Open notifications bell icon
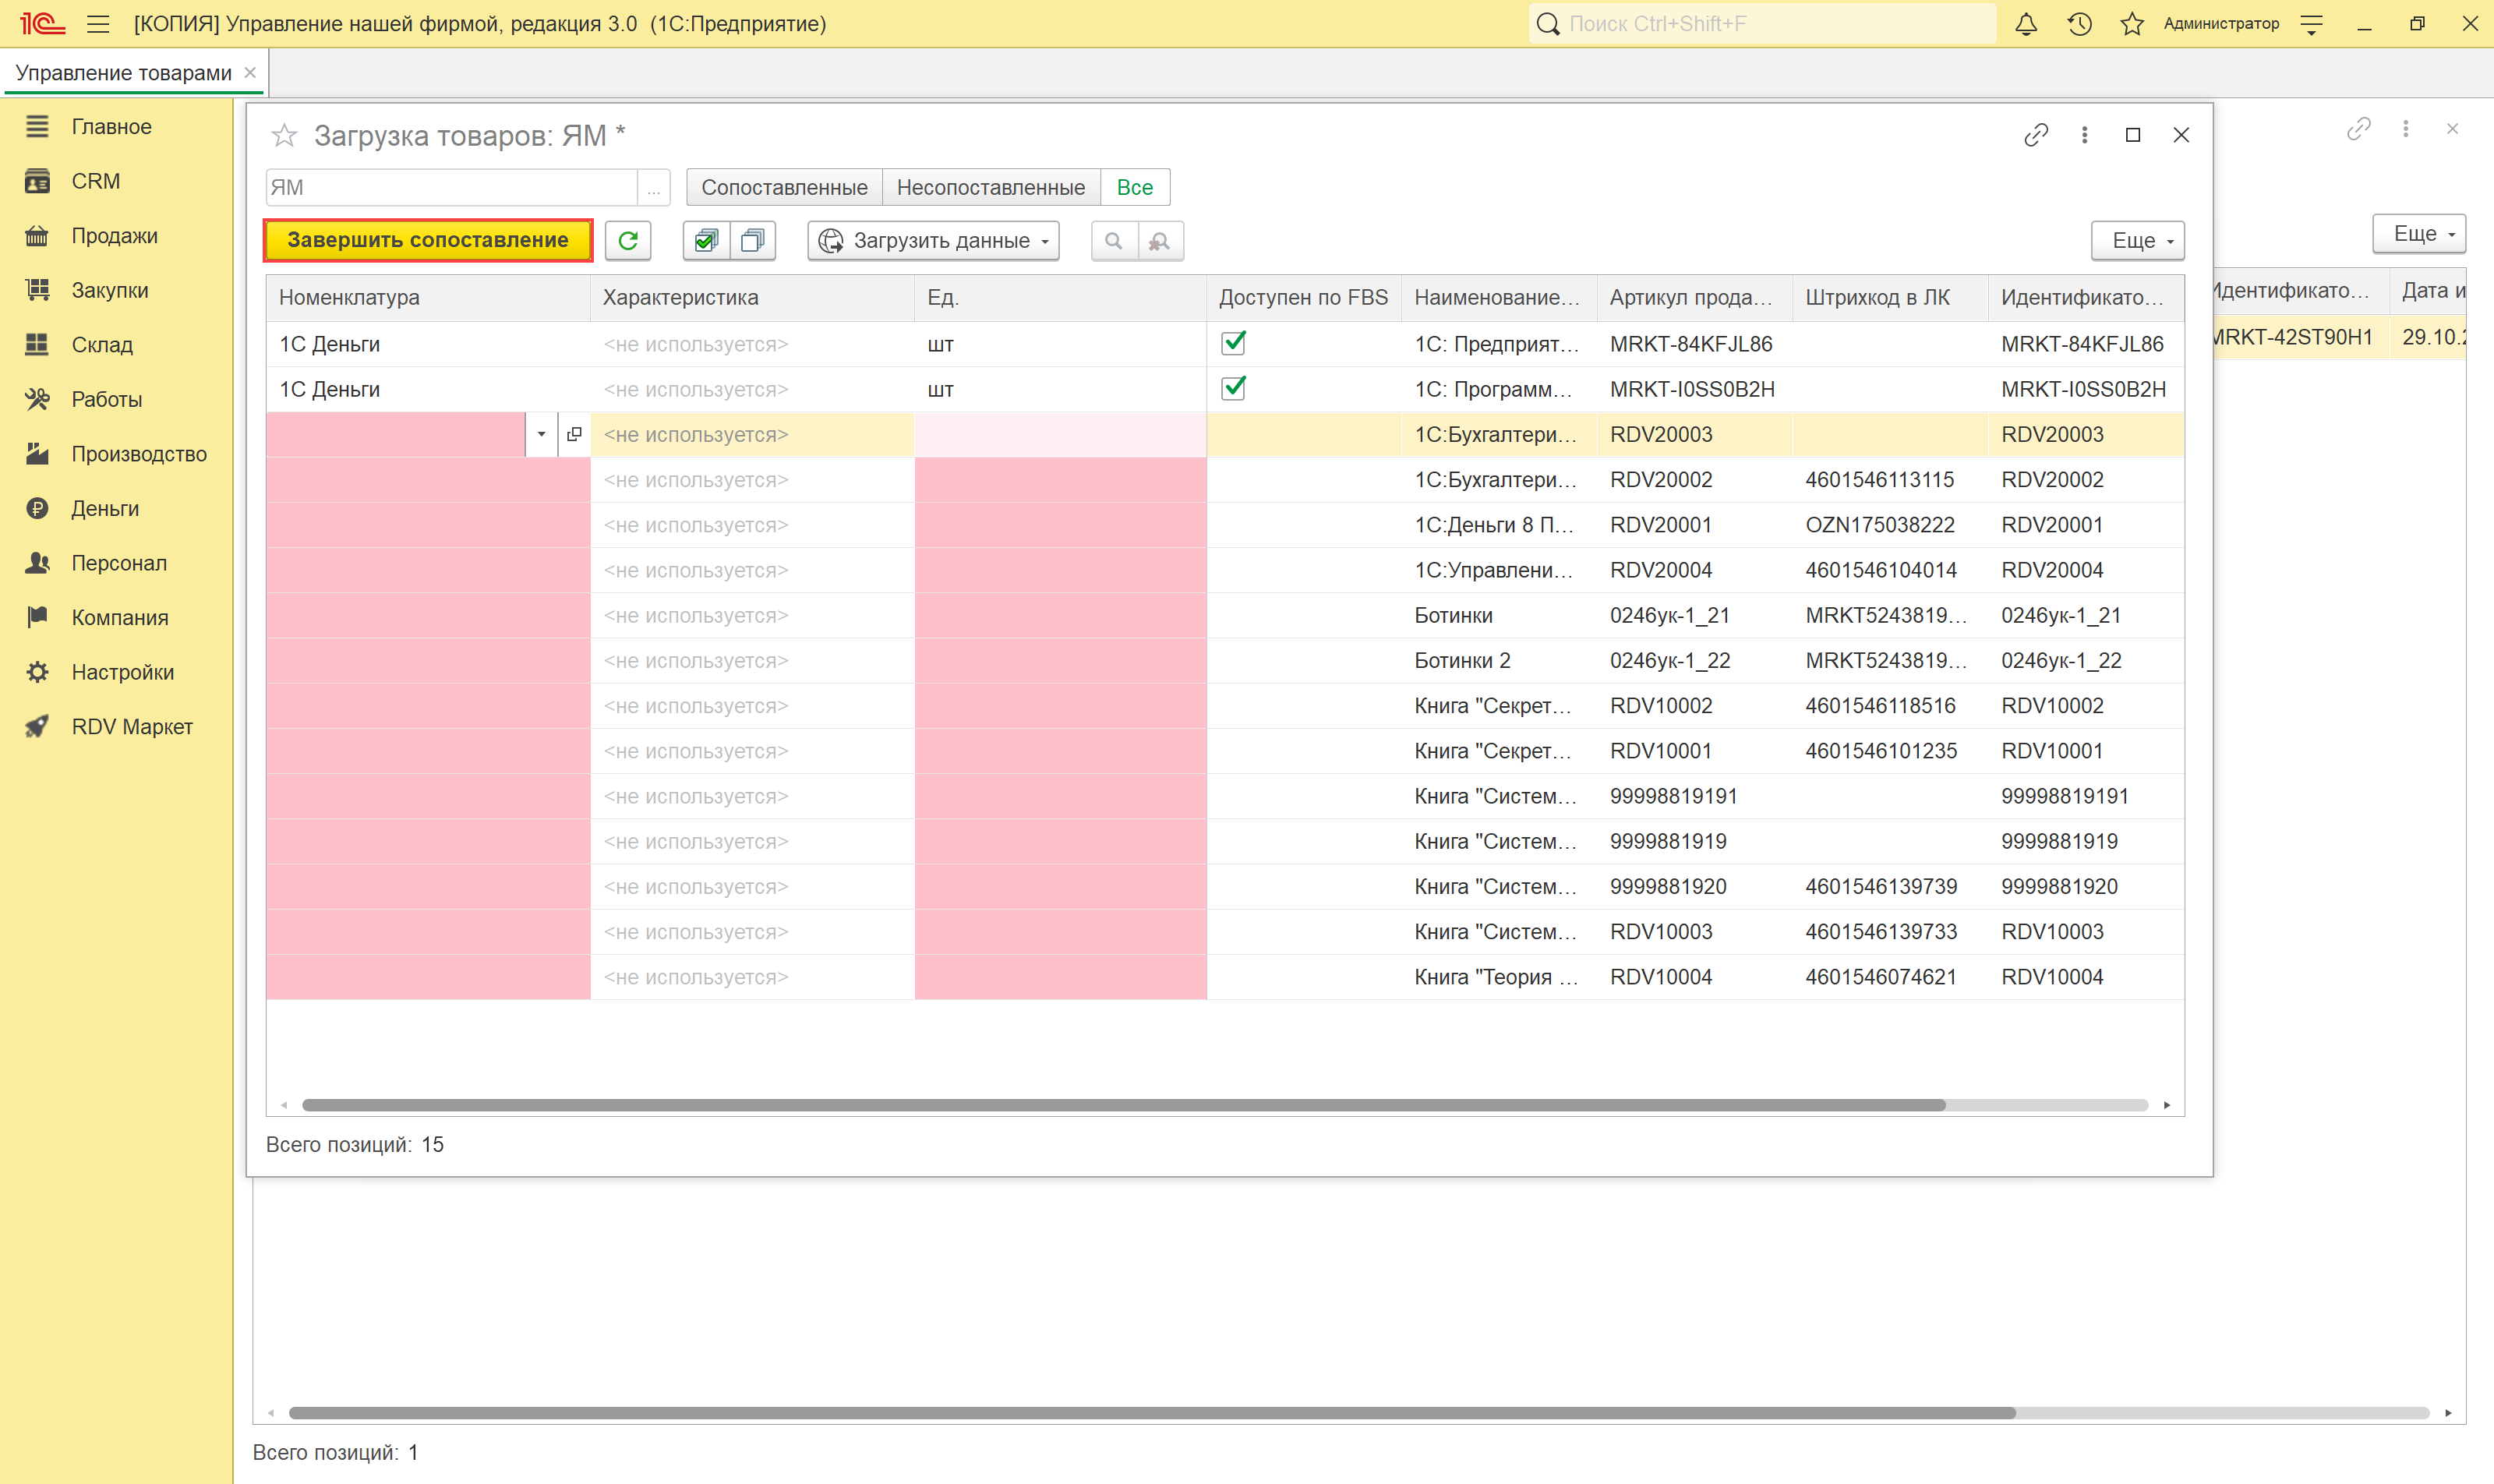This screenshot has height=1484, width=2494. (2025, 24)
